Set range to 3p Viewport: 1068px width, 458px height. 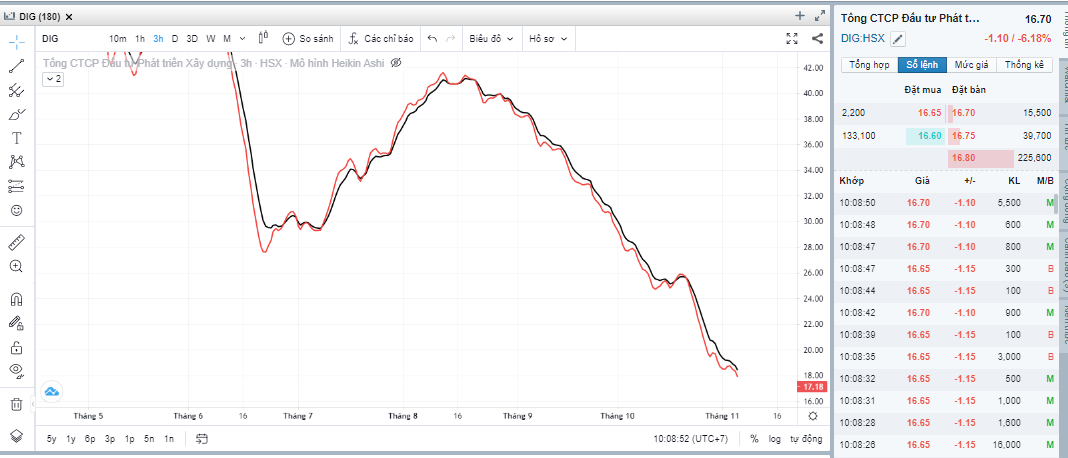[110, 439]
